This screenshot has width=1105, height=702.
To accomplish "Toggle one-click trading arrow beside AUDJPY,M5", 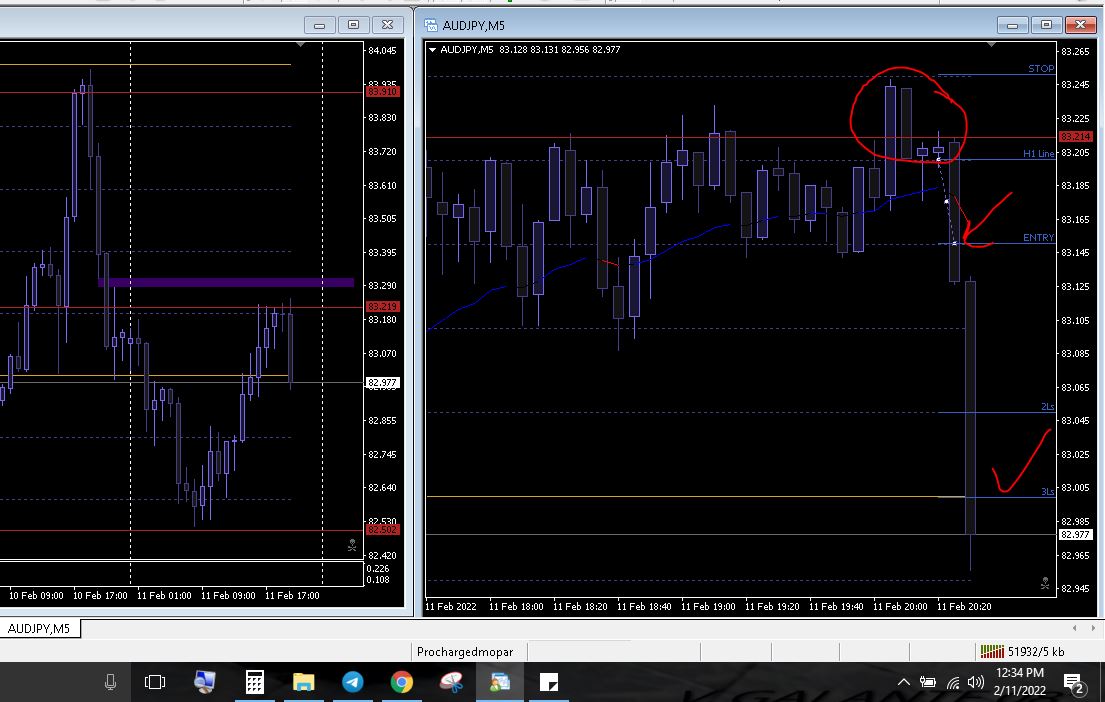I will point(433,49).
